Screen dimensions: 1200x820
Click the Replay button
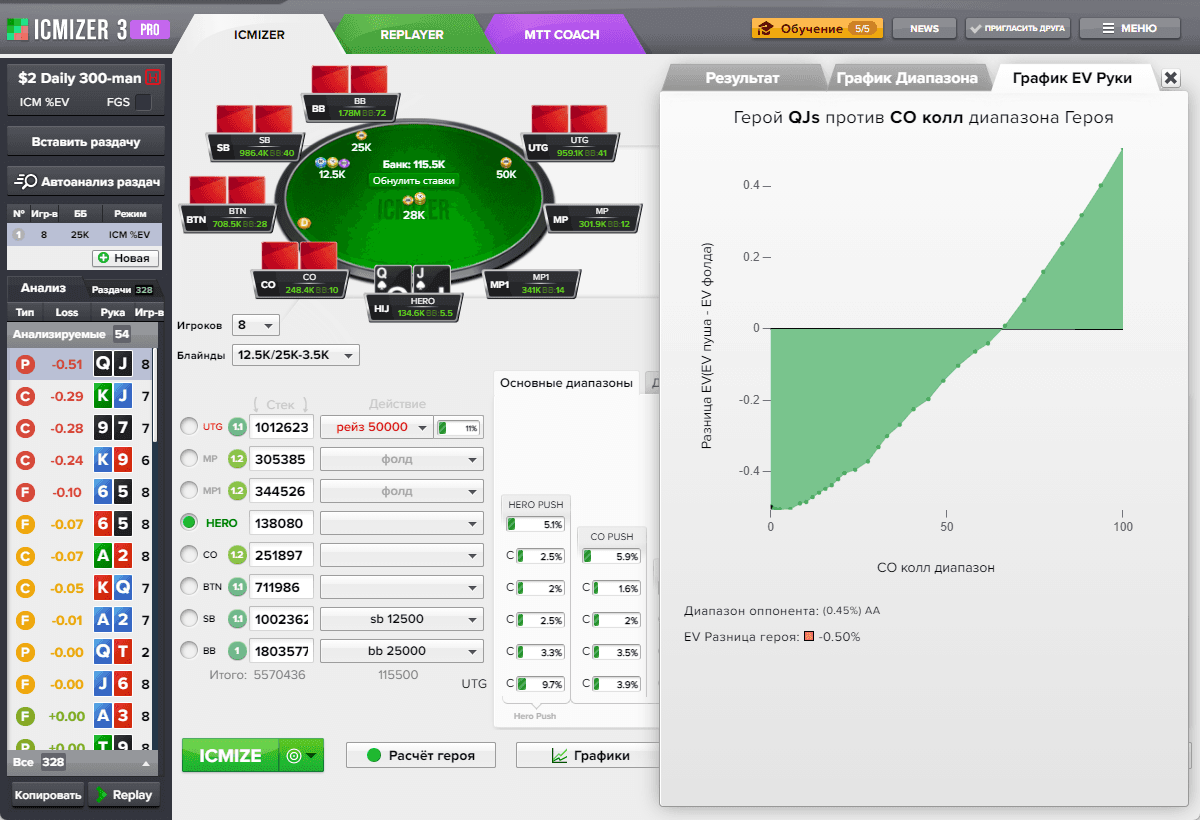(x=124, y=795)
